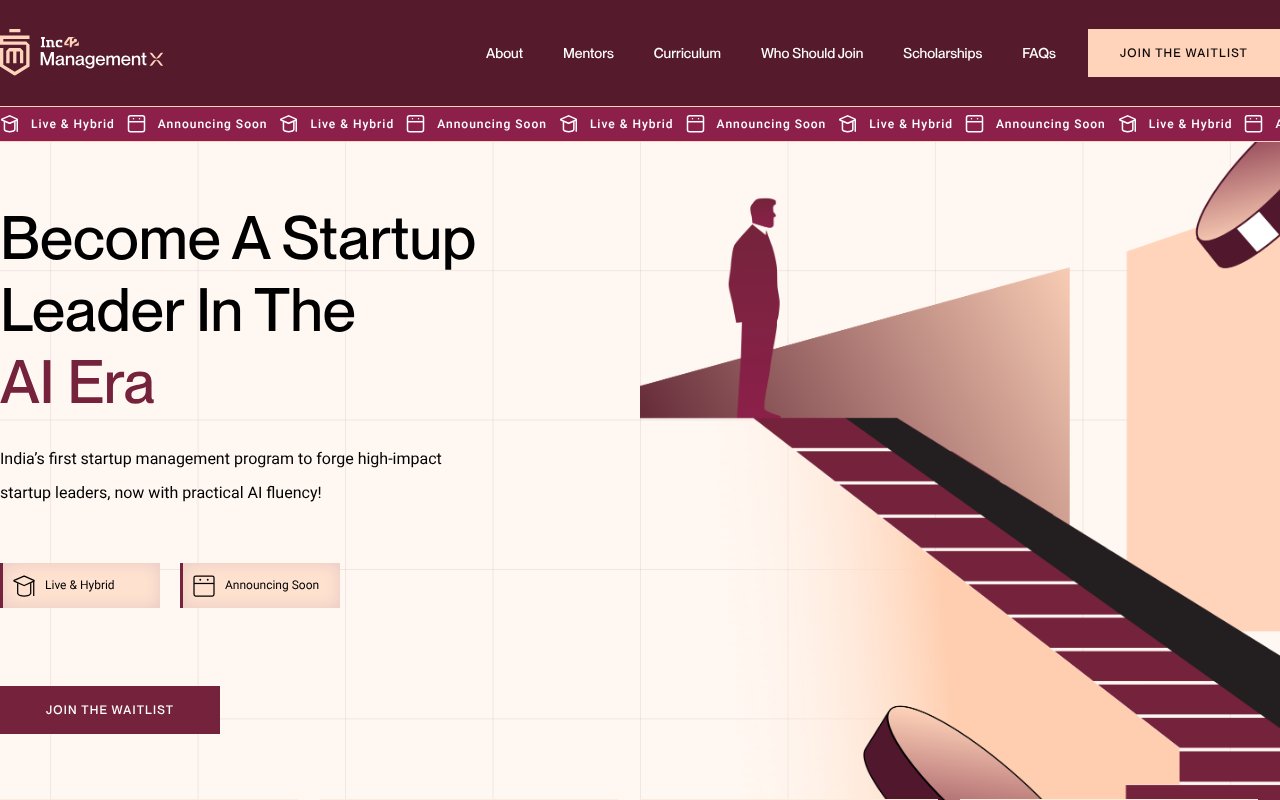
Task: Click the Announcing Soon badge in the hero area
Action: pos(260,585)
